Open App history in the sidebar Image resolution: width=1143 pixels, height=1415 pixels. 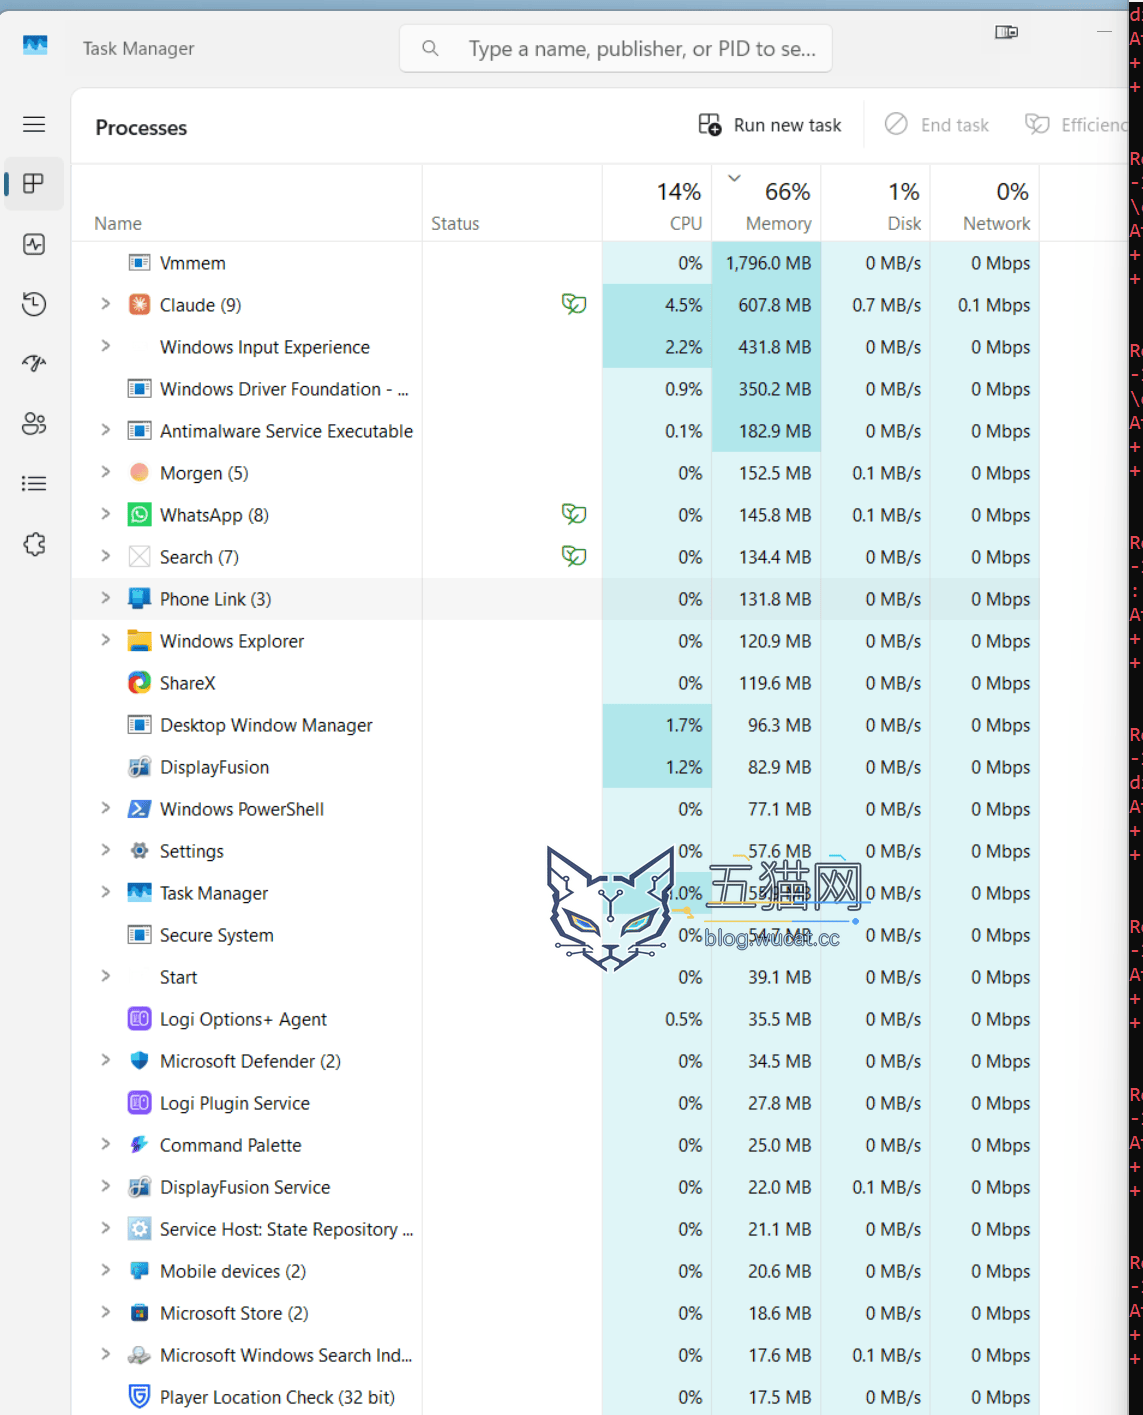34,304
